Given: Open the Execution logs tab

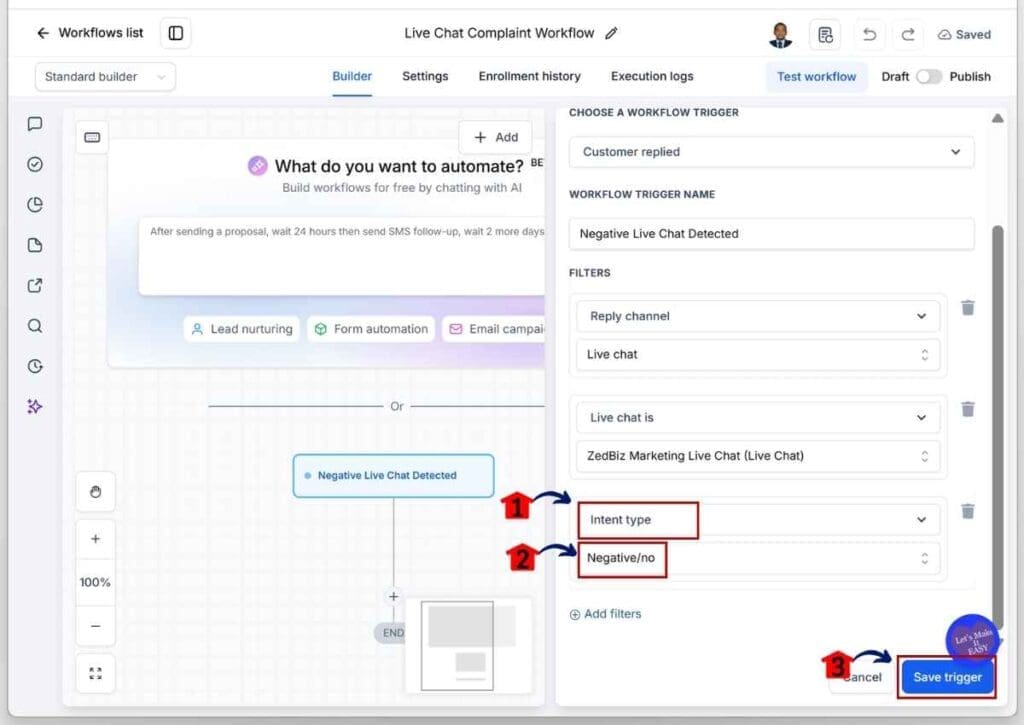Looking at the screenshot, I should 652,76.
